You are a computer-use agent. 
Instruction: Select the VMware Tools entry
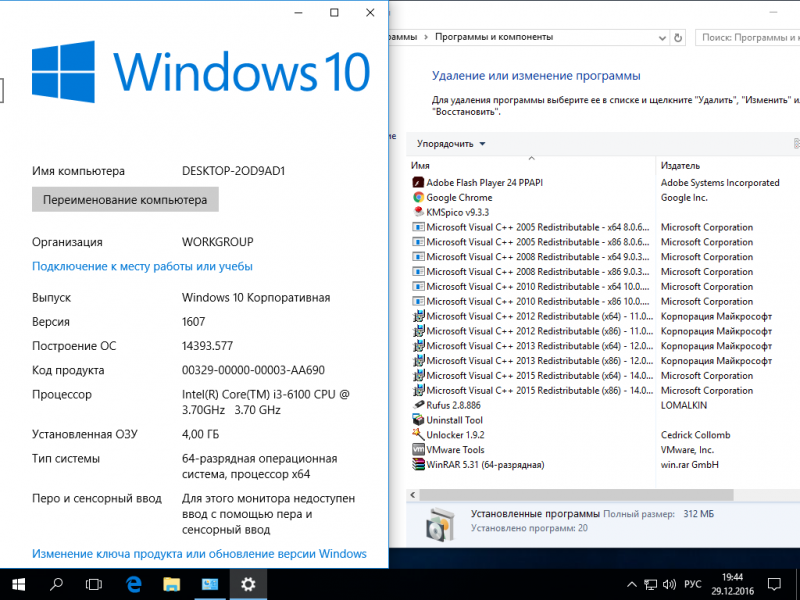point(456,449)
